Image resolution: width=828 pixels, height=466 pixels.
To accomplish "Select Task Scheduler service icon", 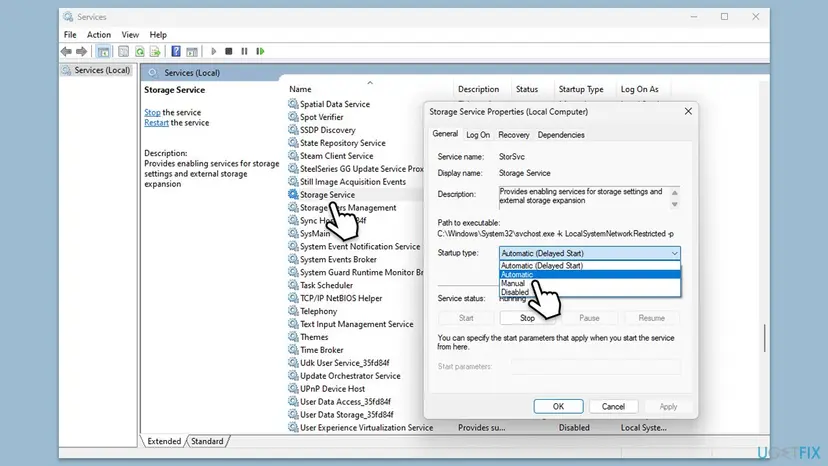I will (293, 285).
